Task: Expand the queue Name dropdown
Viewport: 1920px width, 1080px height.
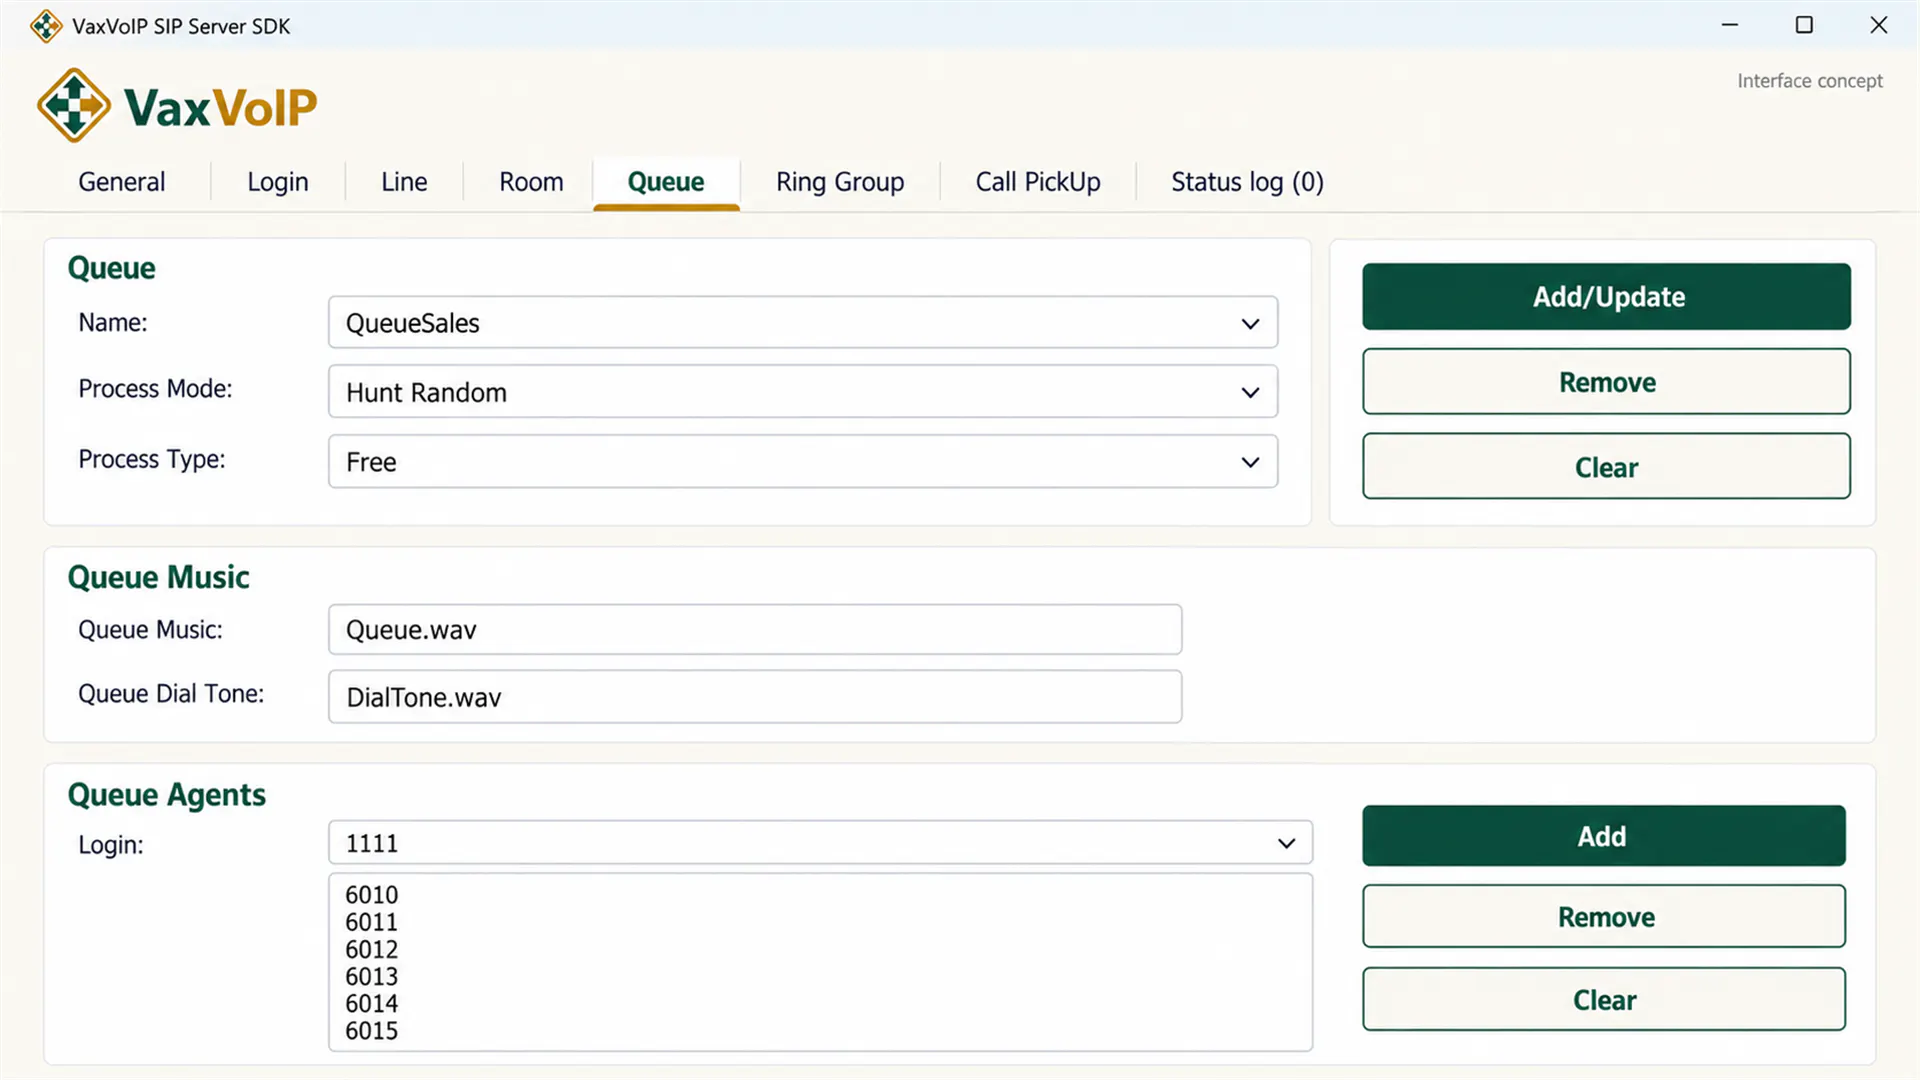Action: (x=803, y=323)
